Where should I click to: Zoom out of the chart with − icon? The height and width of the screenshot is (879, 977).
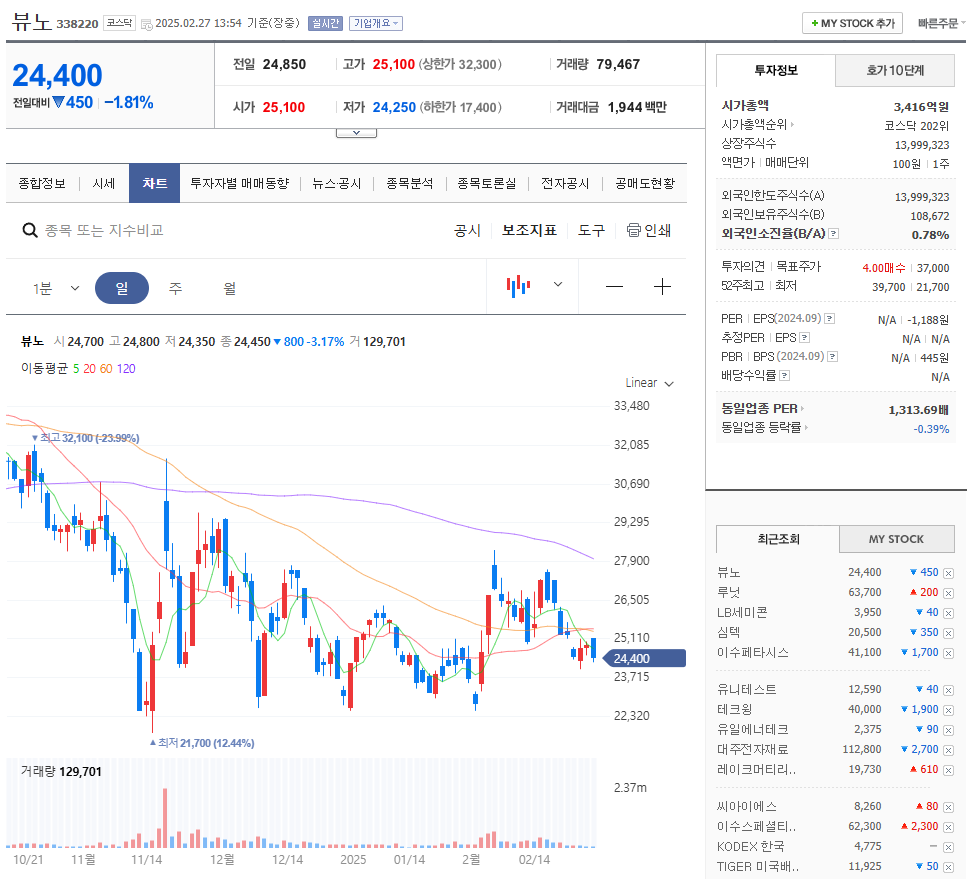[x=615, y=287]
